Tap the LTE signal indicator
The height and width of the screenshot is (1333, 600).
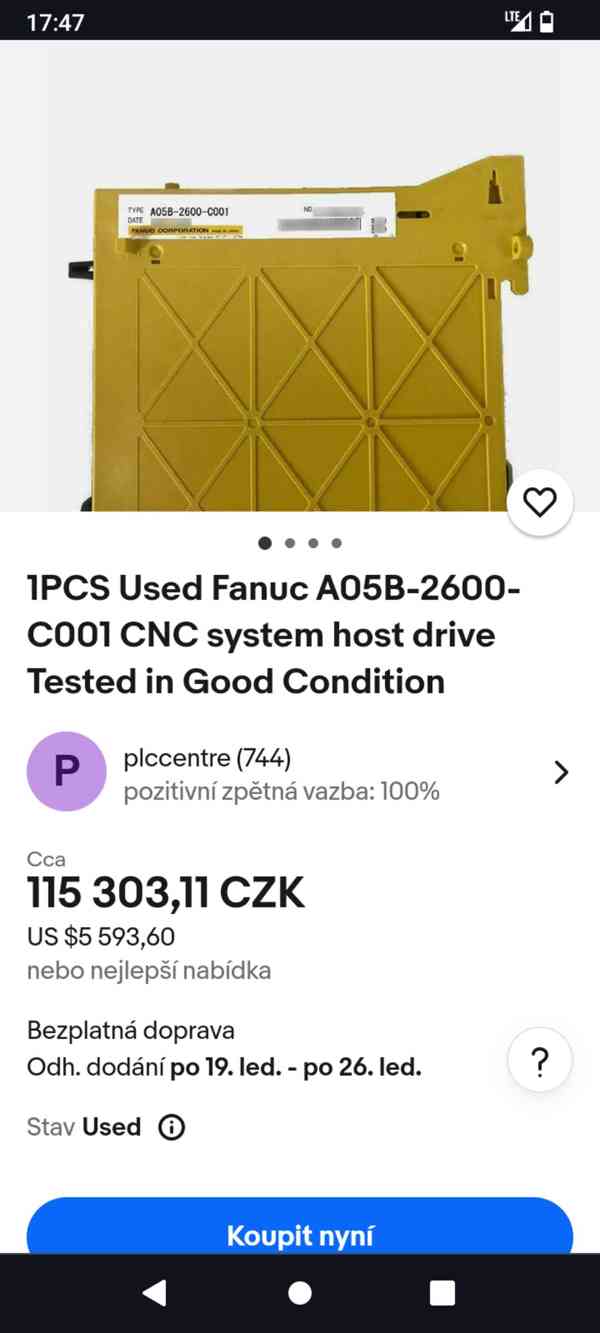517,21
